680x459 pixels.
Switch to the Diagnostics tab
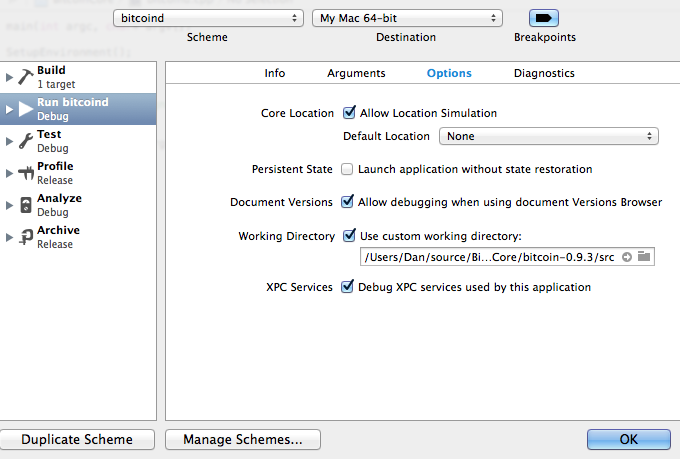pyautogui.click(x=544, y=73)
